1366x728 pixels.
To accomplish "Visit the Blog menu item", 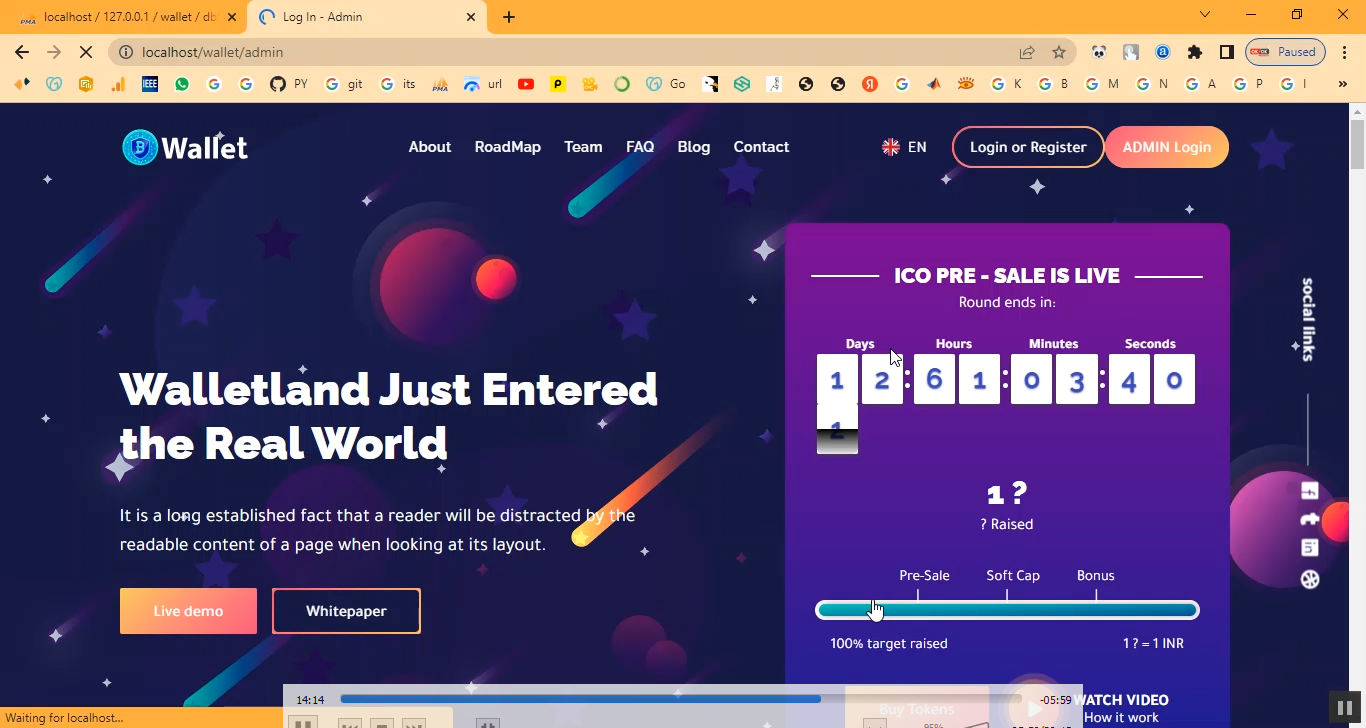I will (694, 147).
